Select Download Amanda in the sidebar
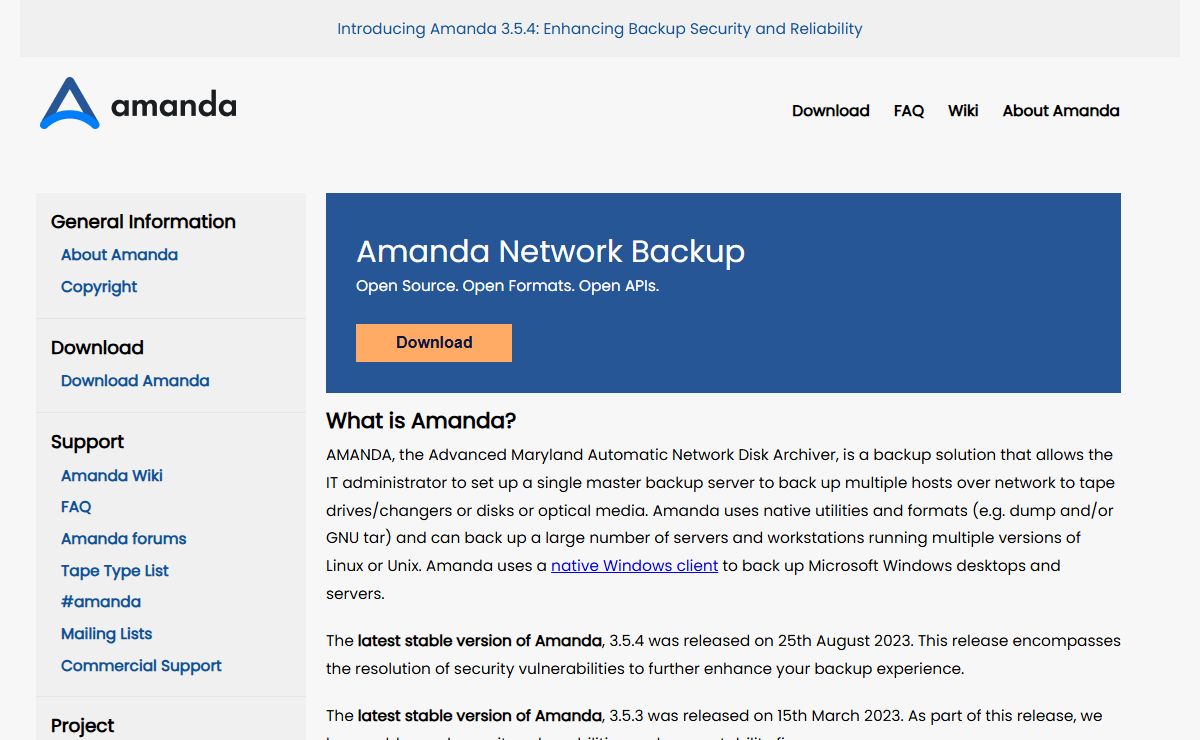The image size is (1200, 740). [135, 381]
